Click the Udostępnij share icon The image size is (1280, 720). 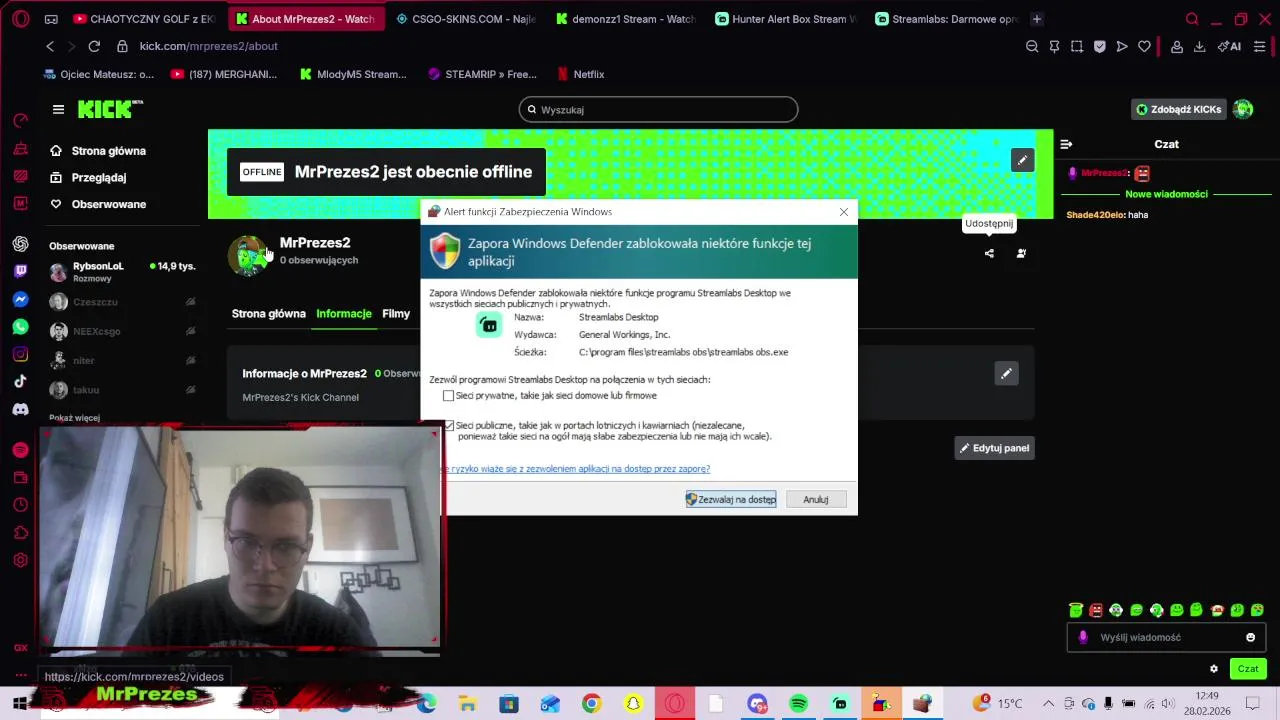(x=989, y=253)
